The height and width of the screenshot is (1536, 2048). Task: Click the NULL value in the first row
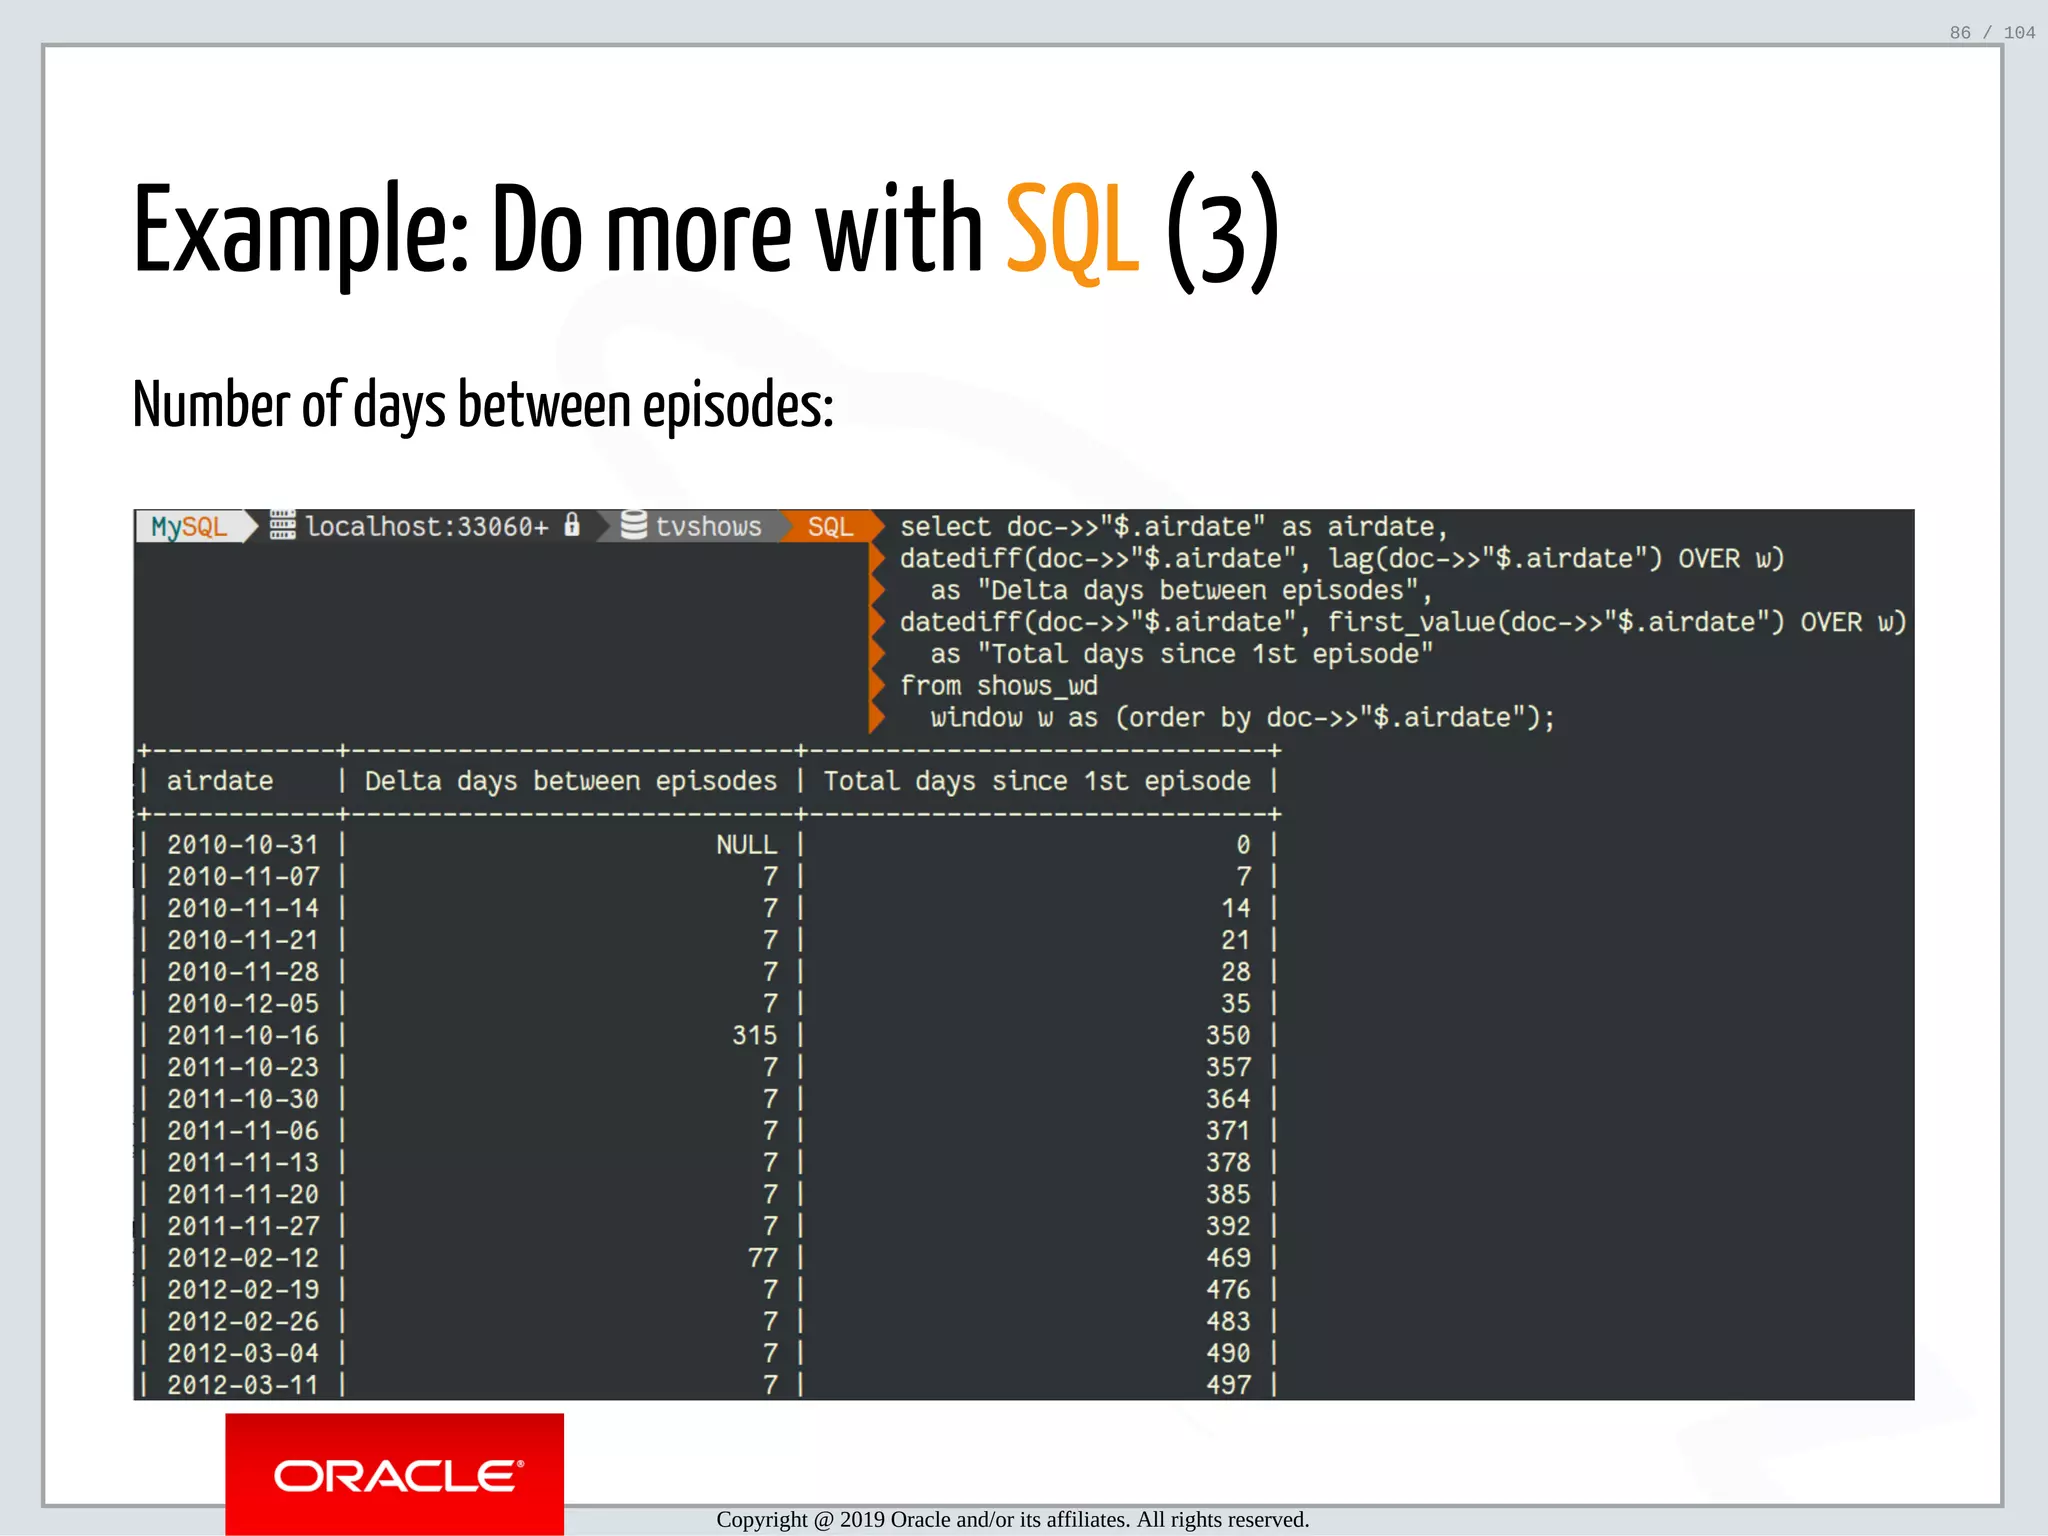[746, 845]
